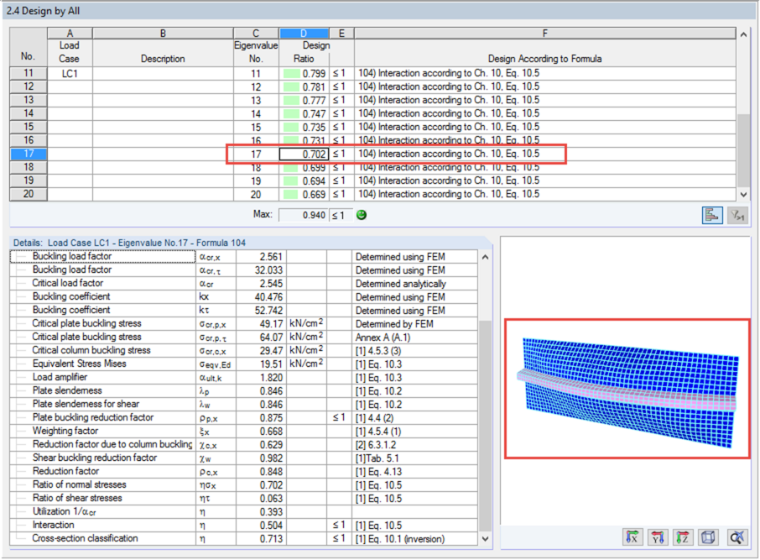
Task: Select Critical column buckling stress row
Action: click(243, 351)
